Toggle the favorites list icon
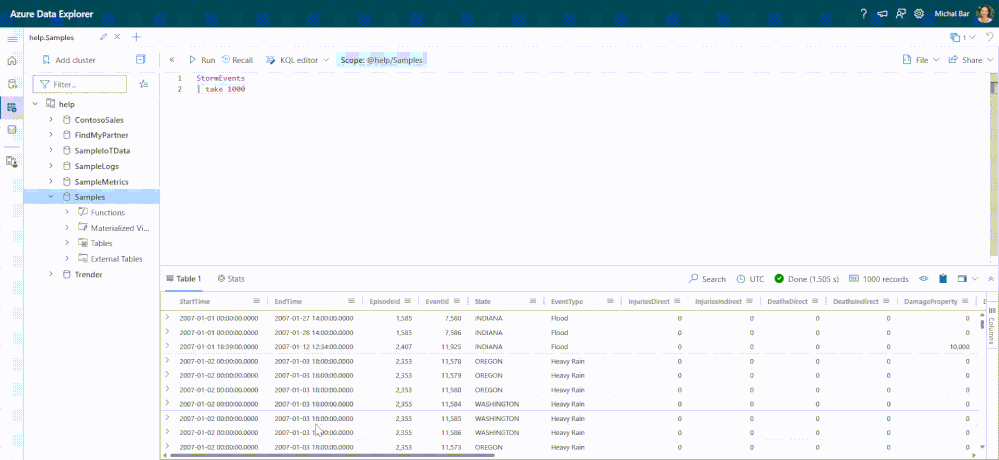This screenshot has height=460, width=999. [x=144, y=84]
